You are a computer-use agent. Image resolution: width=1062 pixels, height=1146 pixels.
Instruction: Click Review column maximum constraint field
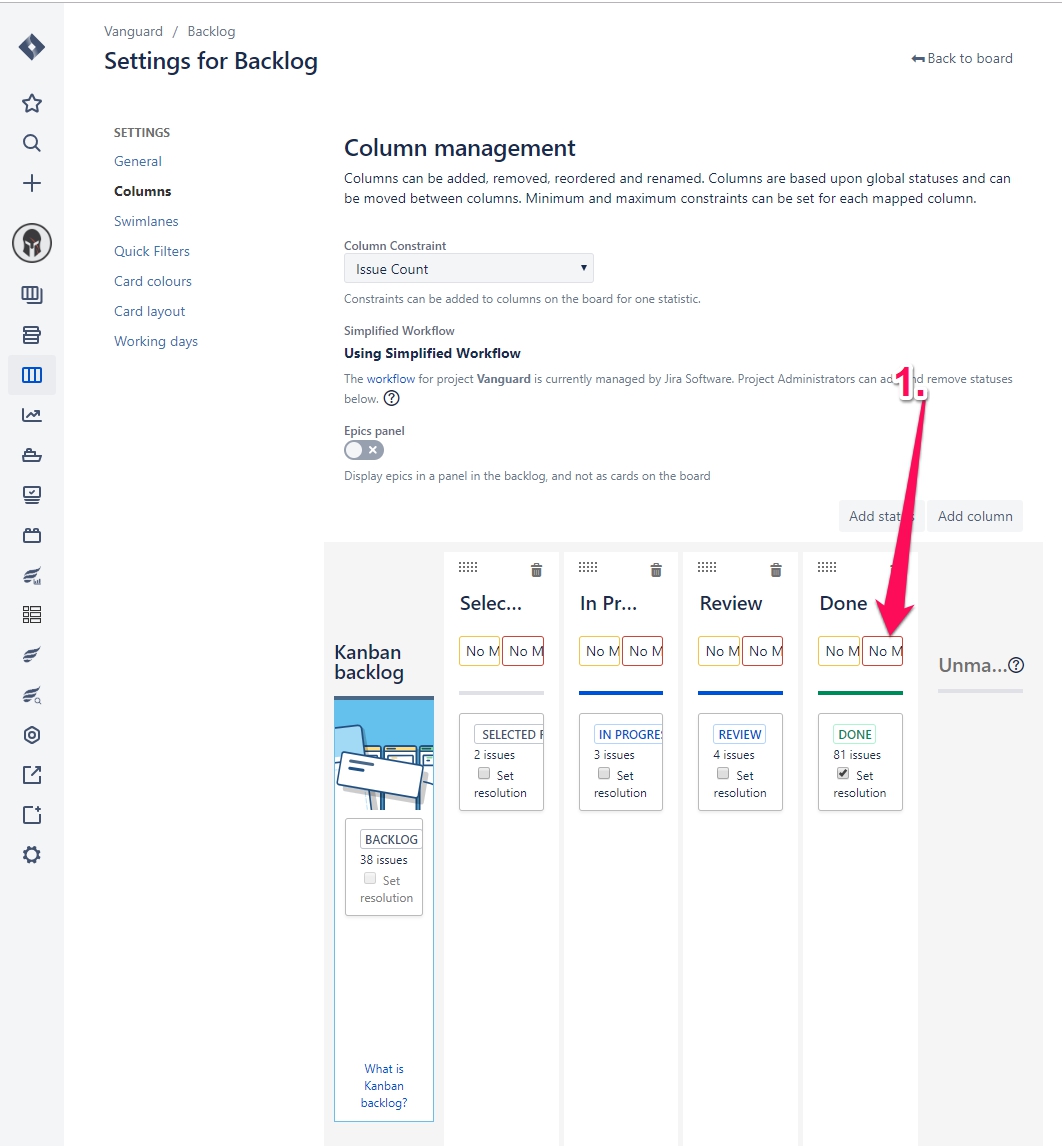pos(762,651)
